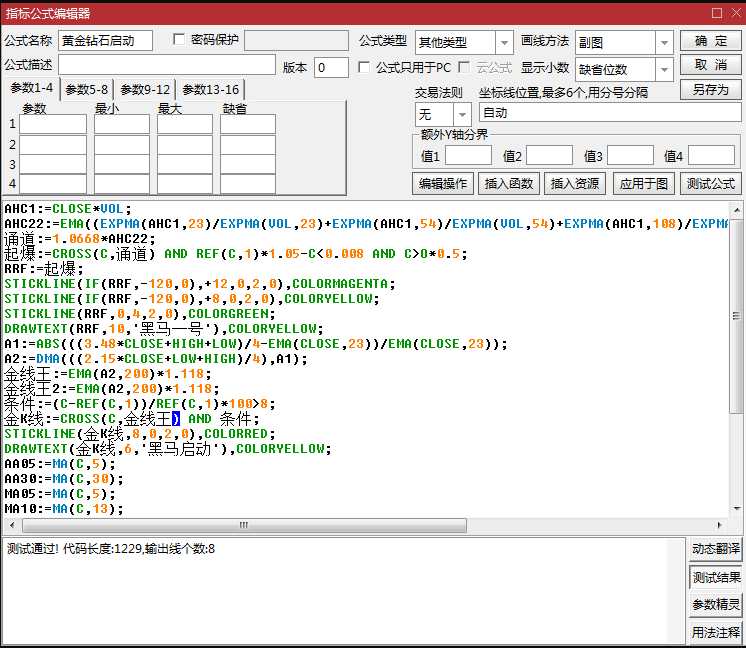Click the code line 金线王2:=EMA(A2,200)*1.118
The image size is (746, 648).
tap(111, 389)
